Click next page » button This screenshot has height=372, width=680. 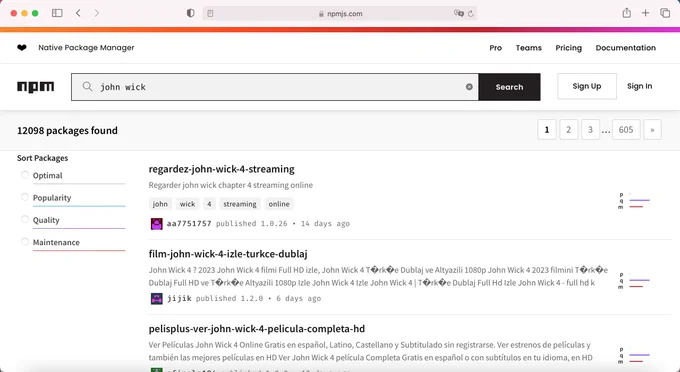coord(652,130)
